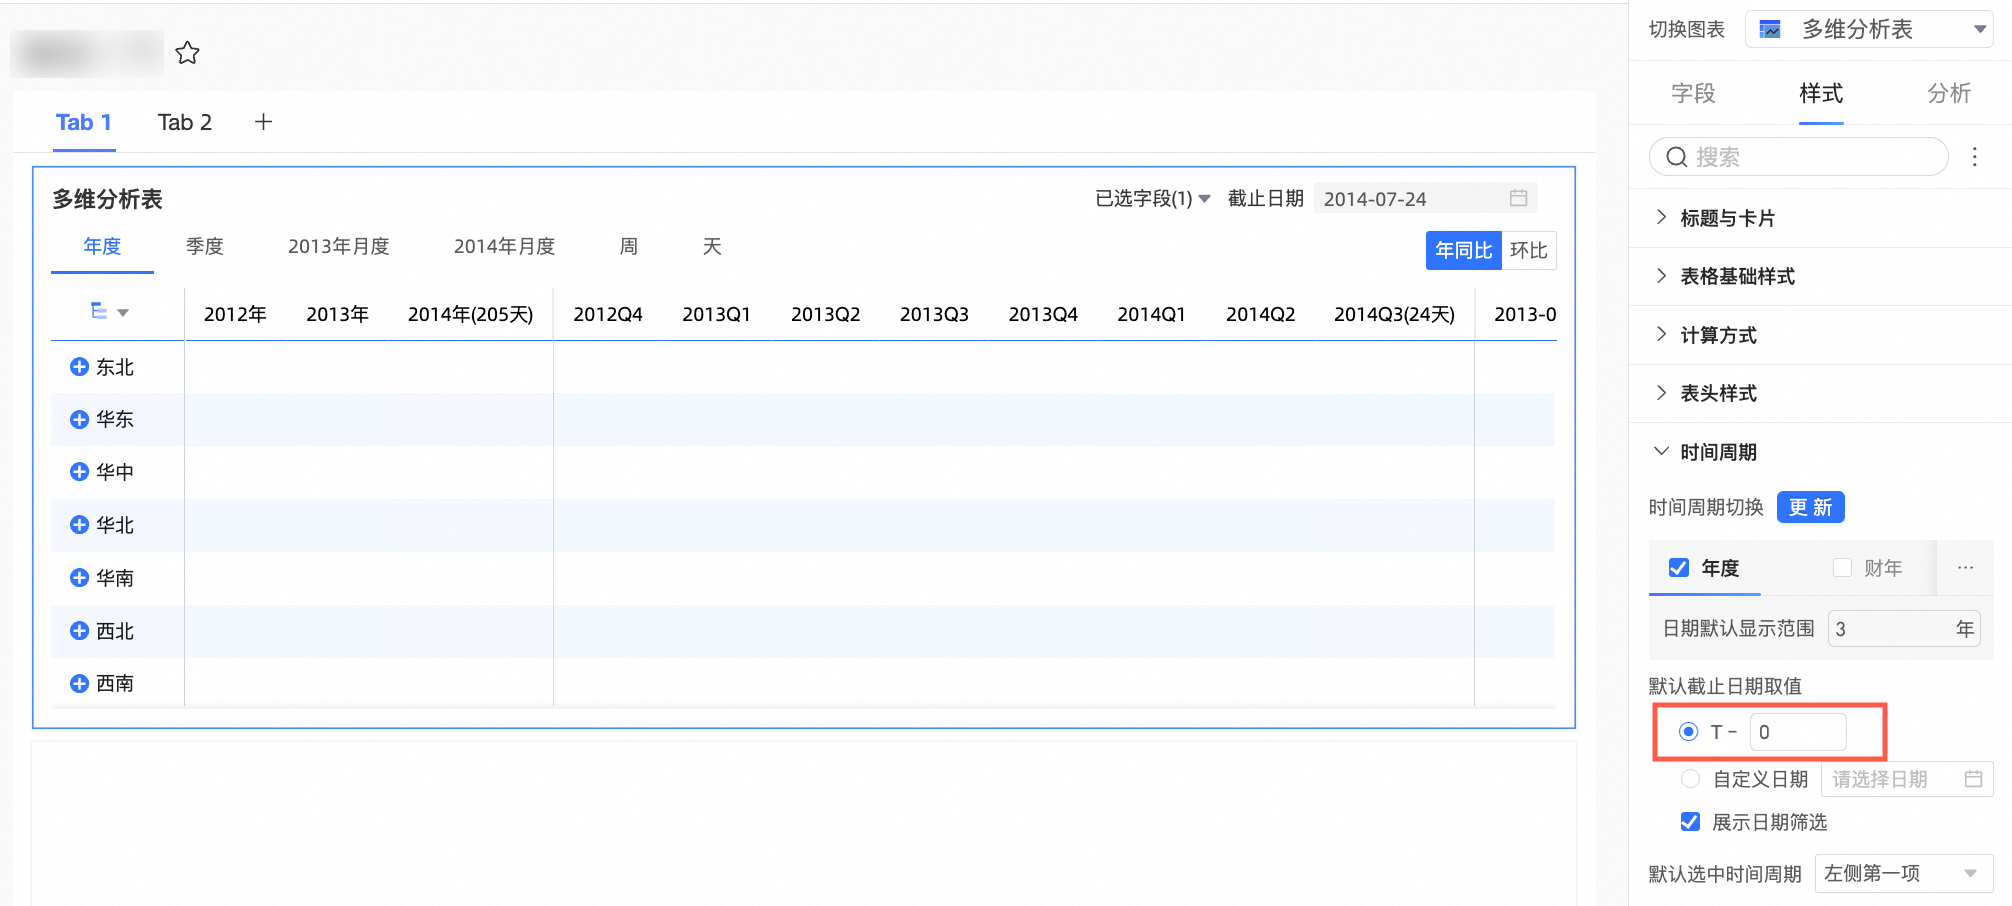Click the chart type icon in selector
This screenshot has width=2012, height=906.
point(1770,29)
